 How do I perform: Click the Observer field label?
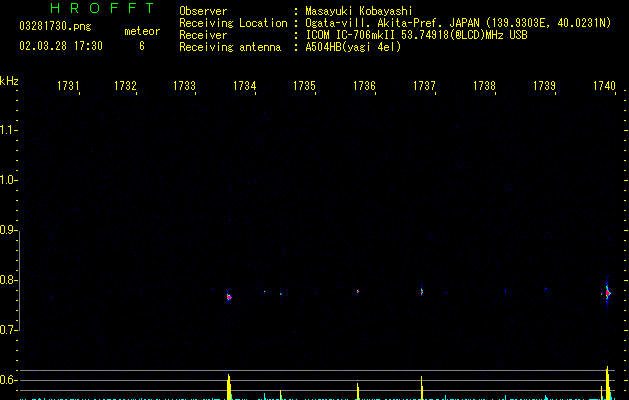pyautogui.click(x=203, y=11)
